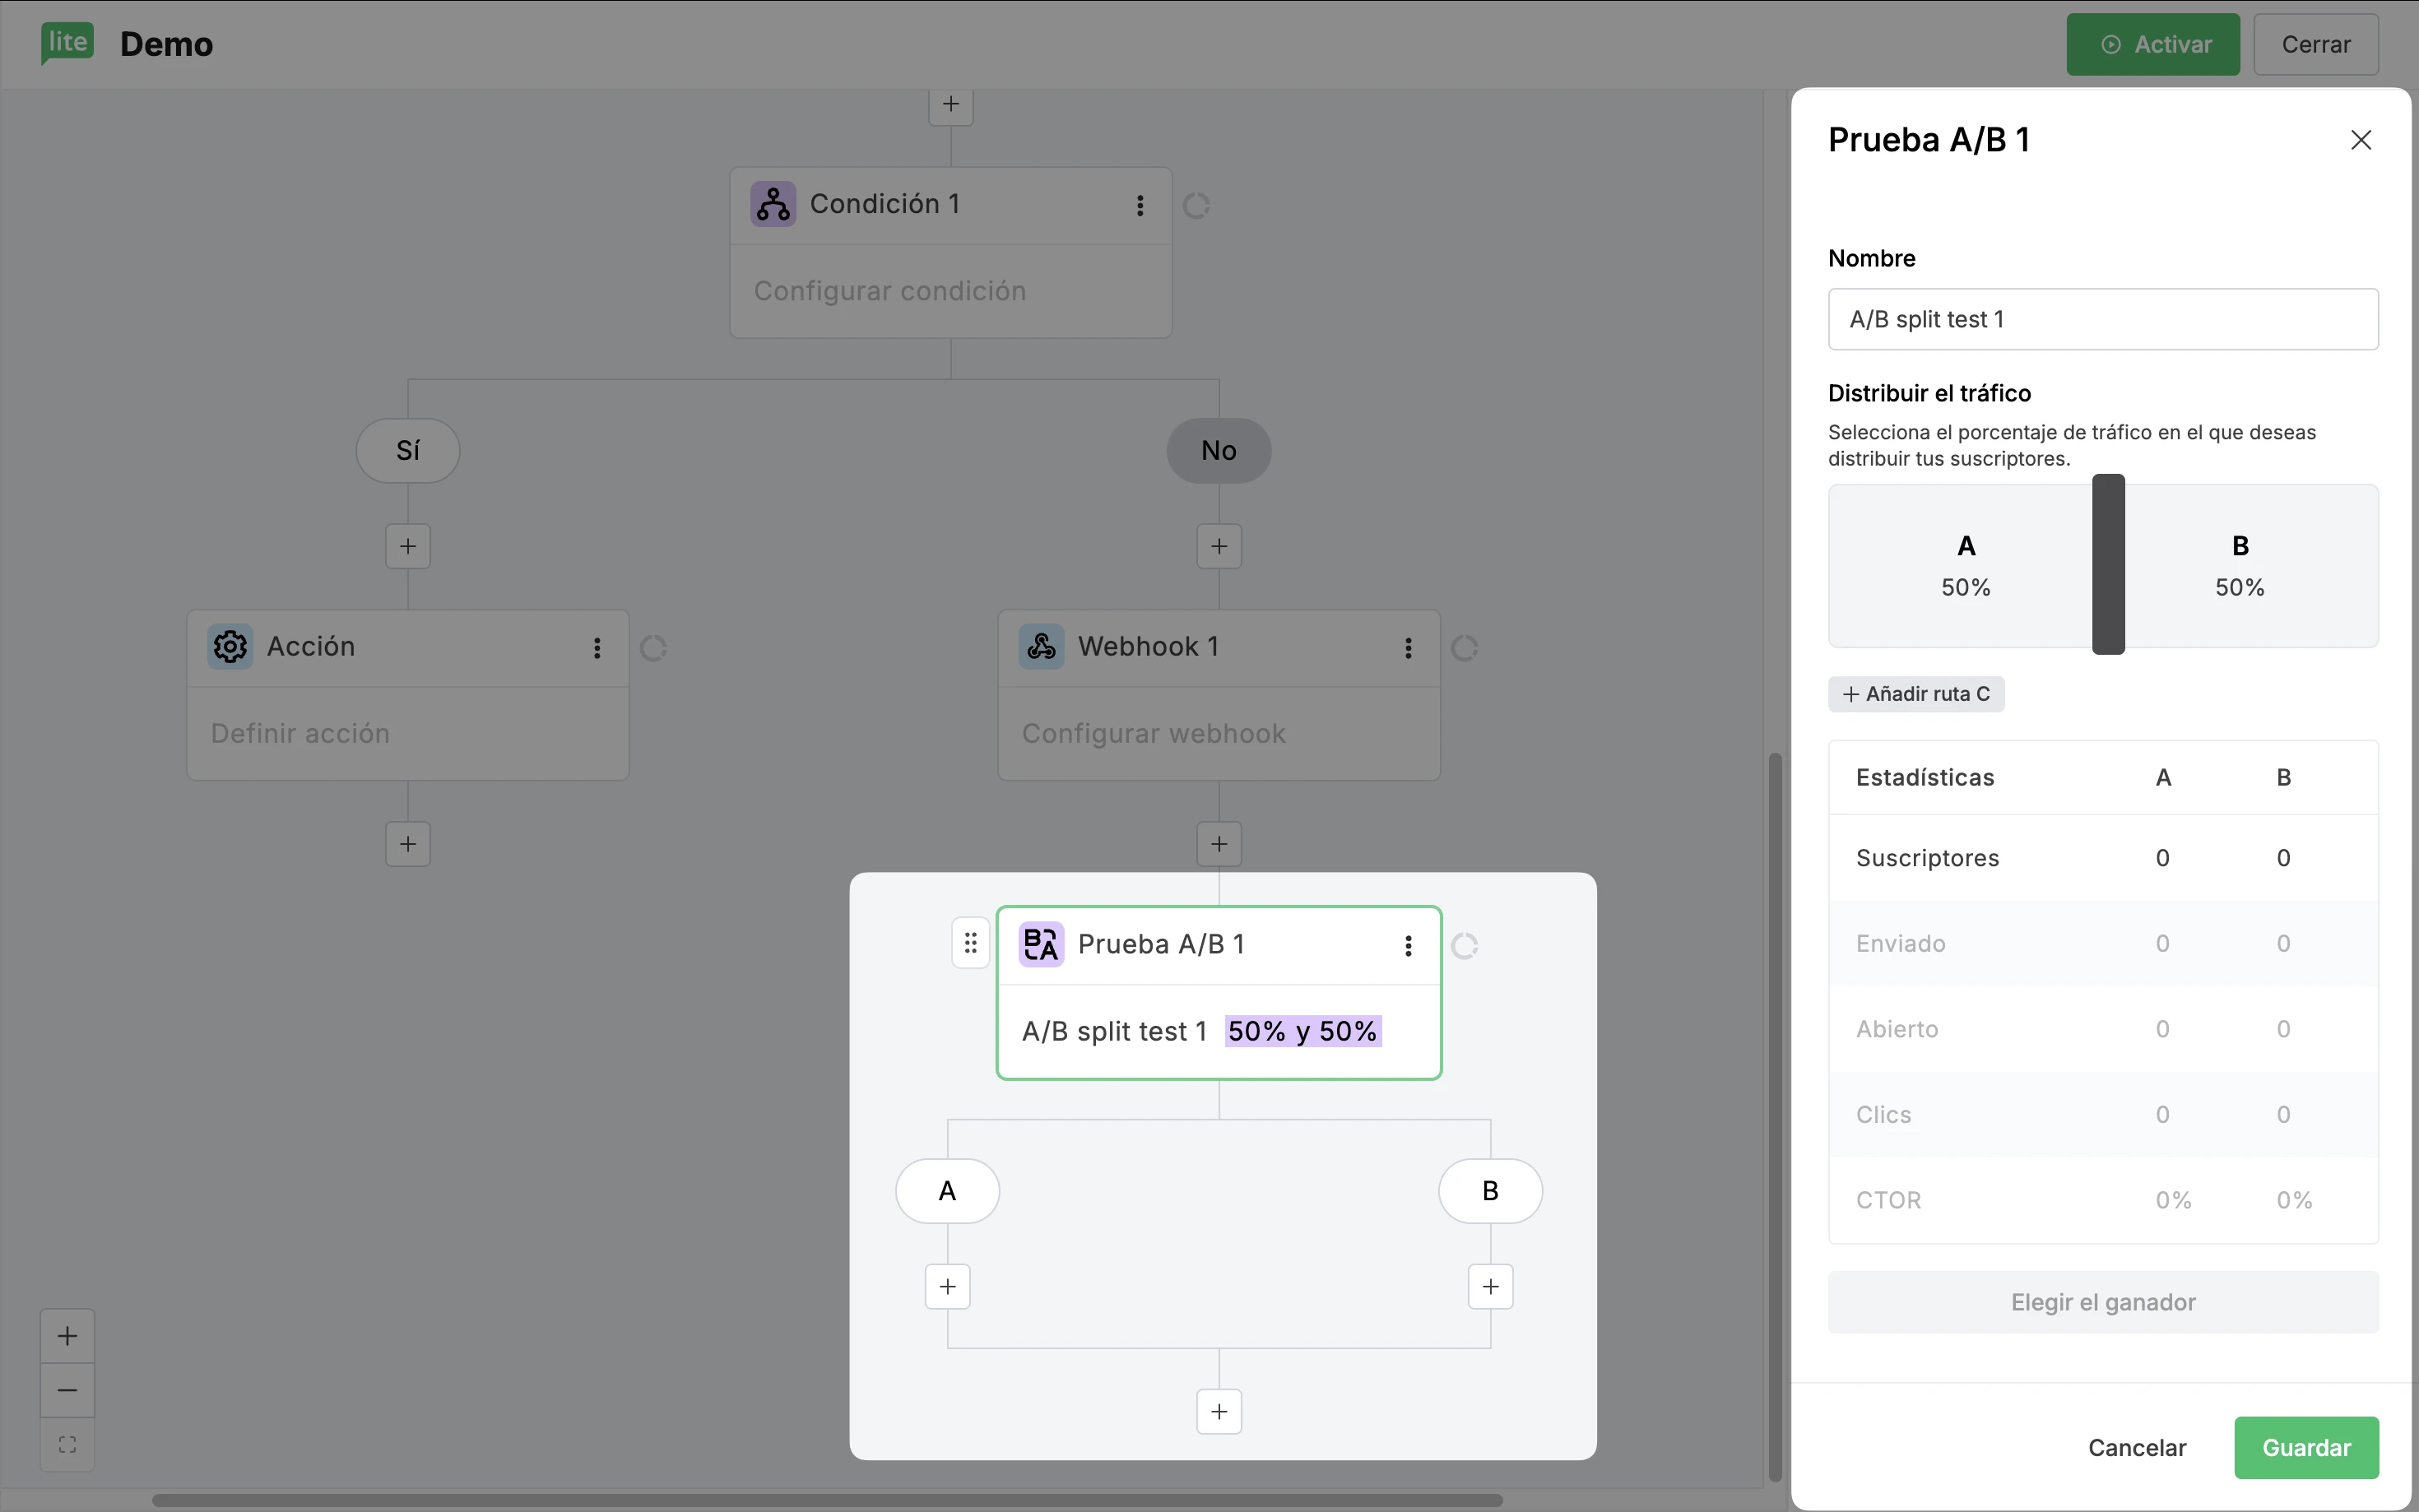Viewport: 2419px width, 1512px height.
Task: Zoom out of the workflow canvas
Action: (67, 1390)
